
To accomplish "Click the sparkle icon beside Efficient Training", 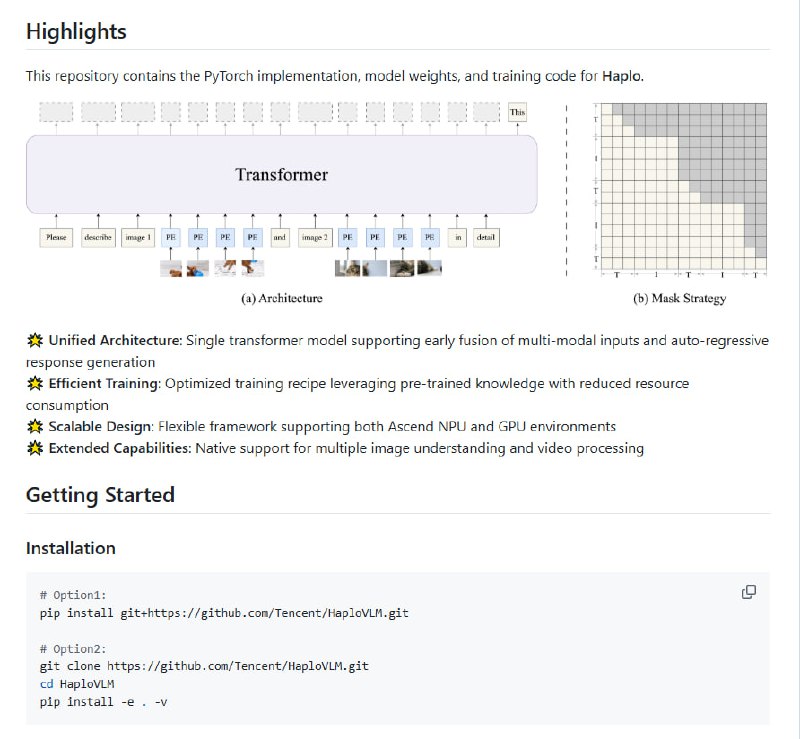I will pos(35,383).
